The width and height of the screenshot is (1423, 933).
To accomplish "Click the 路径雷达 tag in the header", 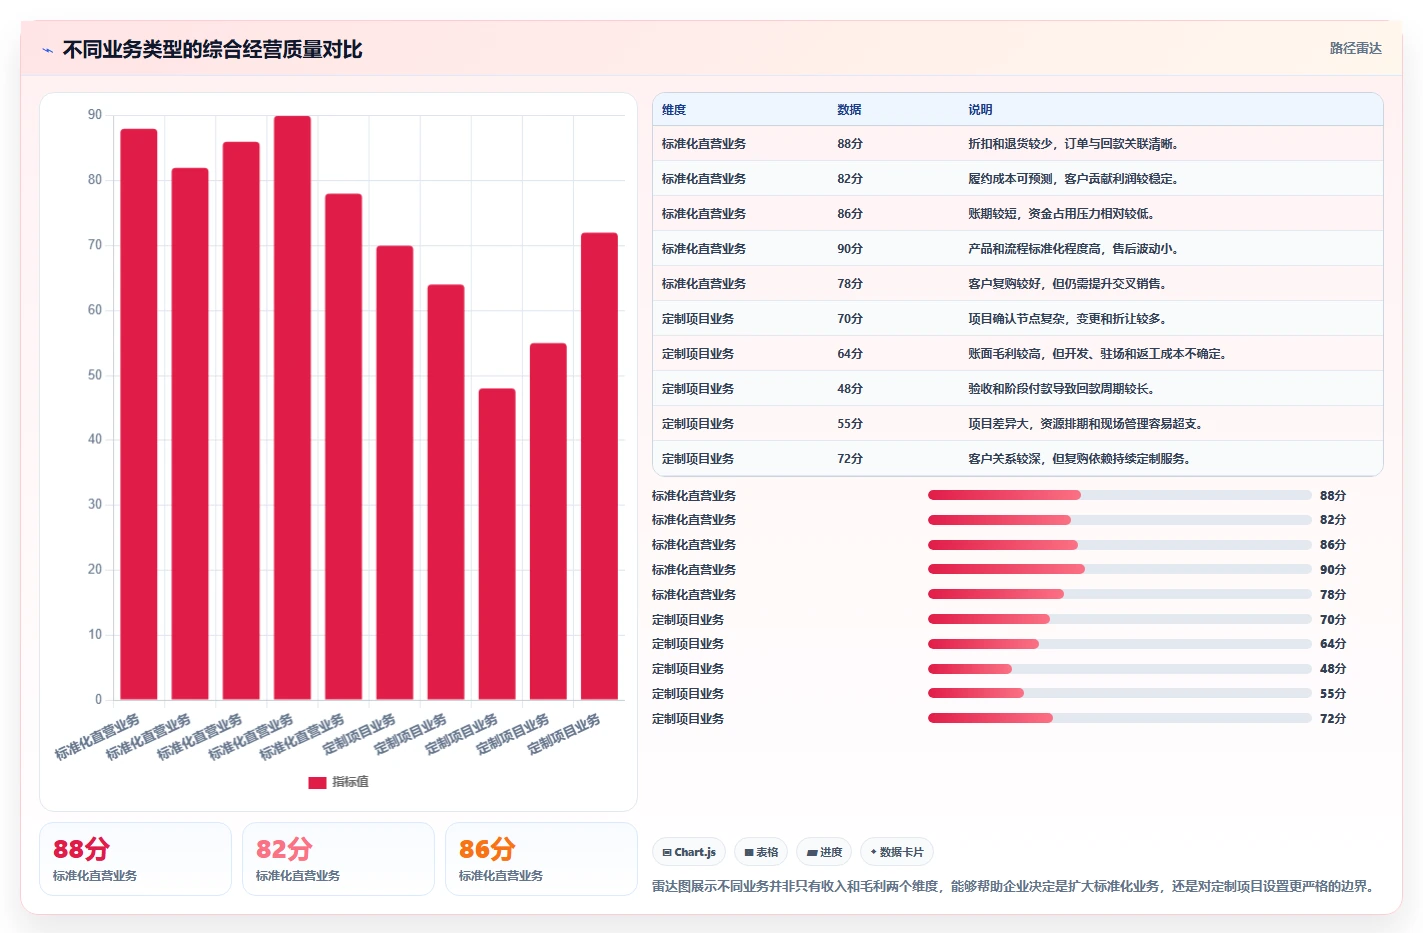I will click(1355, 48).
